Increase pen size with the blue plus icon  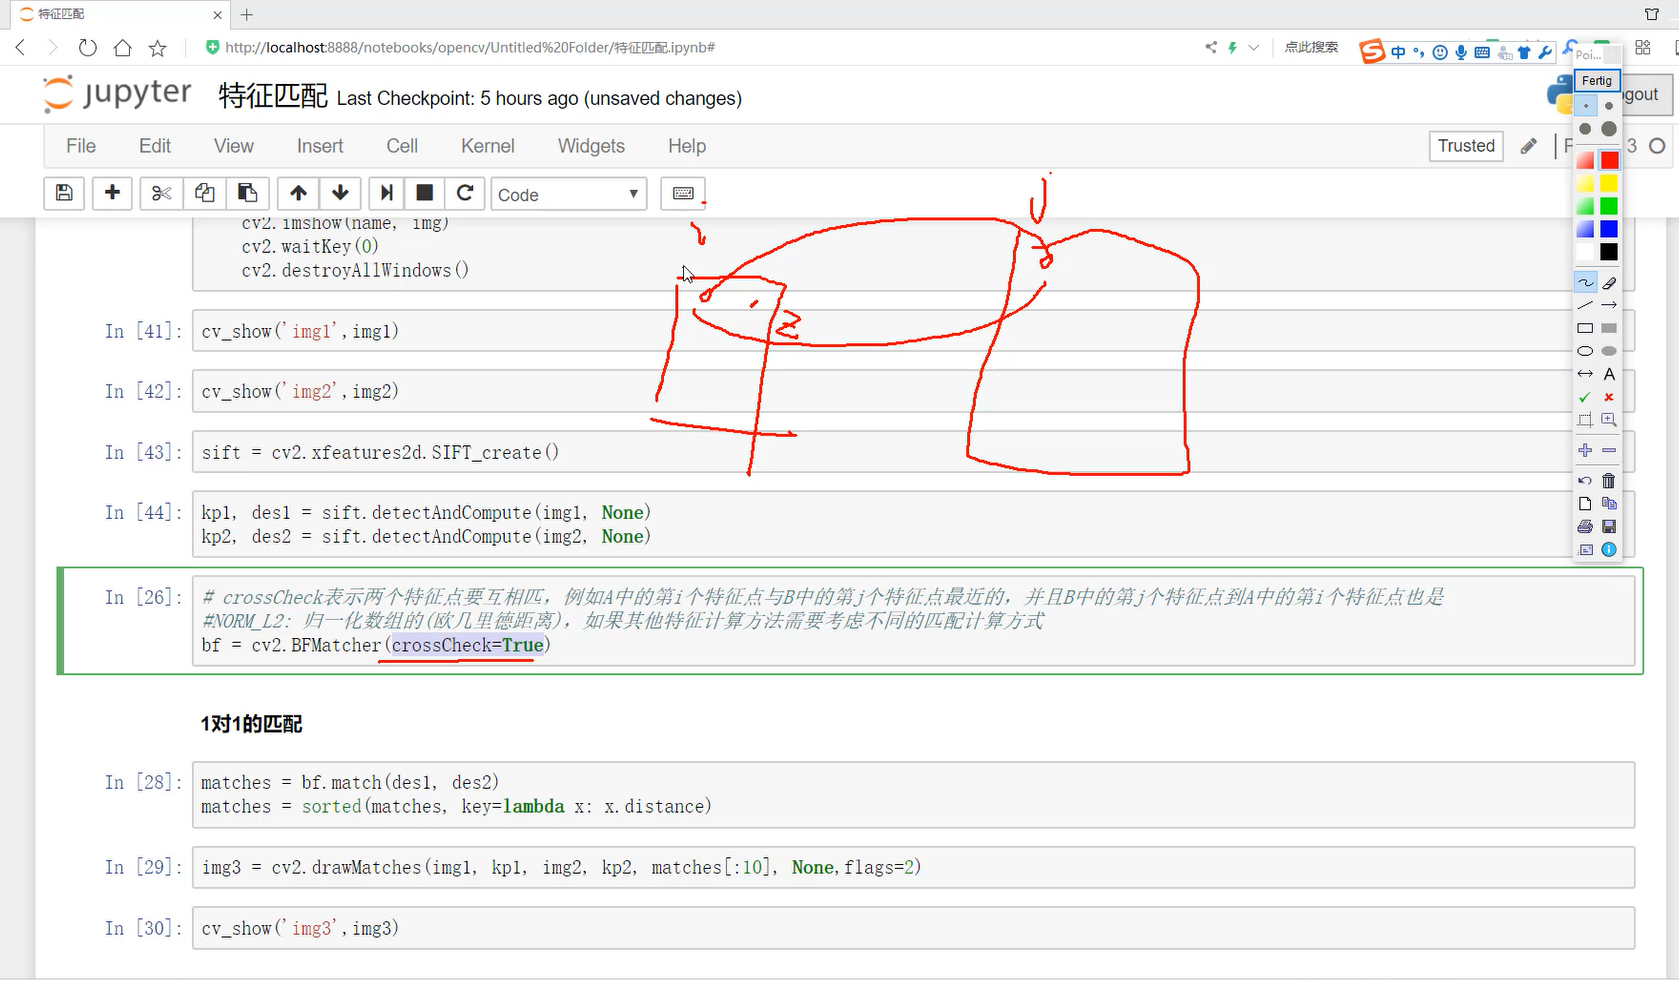1586,451
